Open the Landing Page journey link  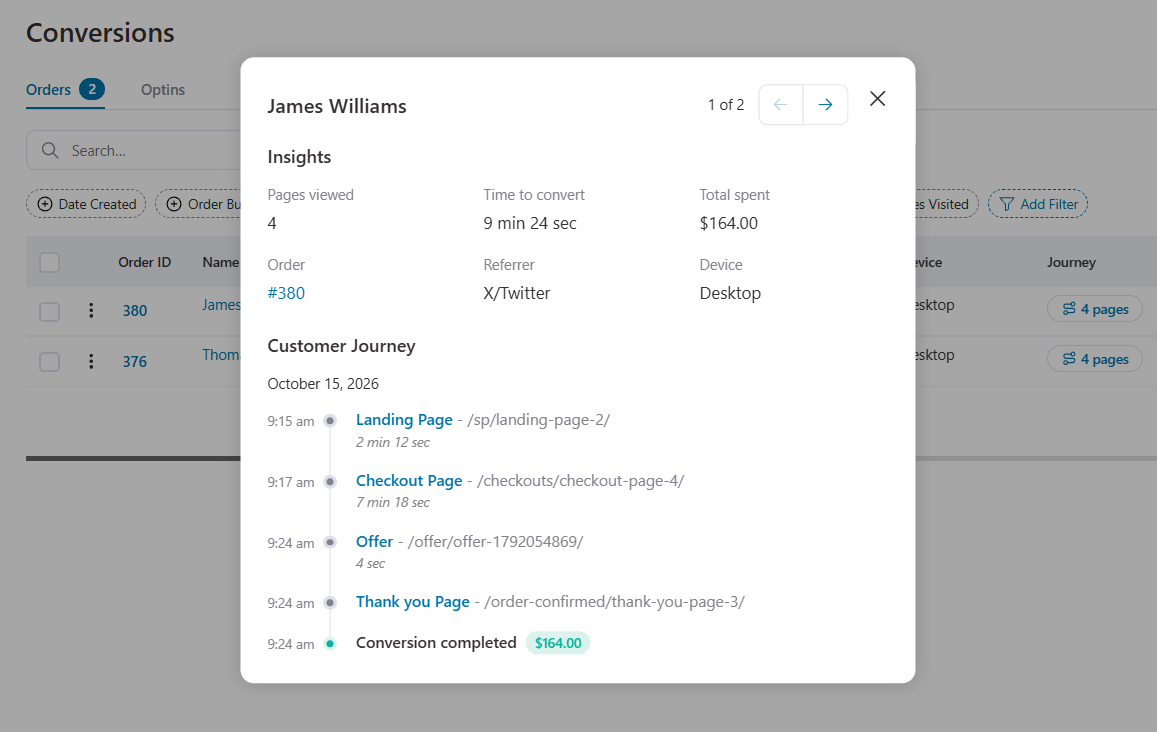[404, 420]
